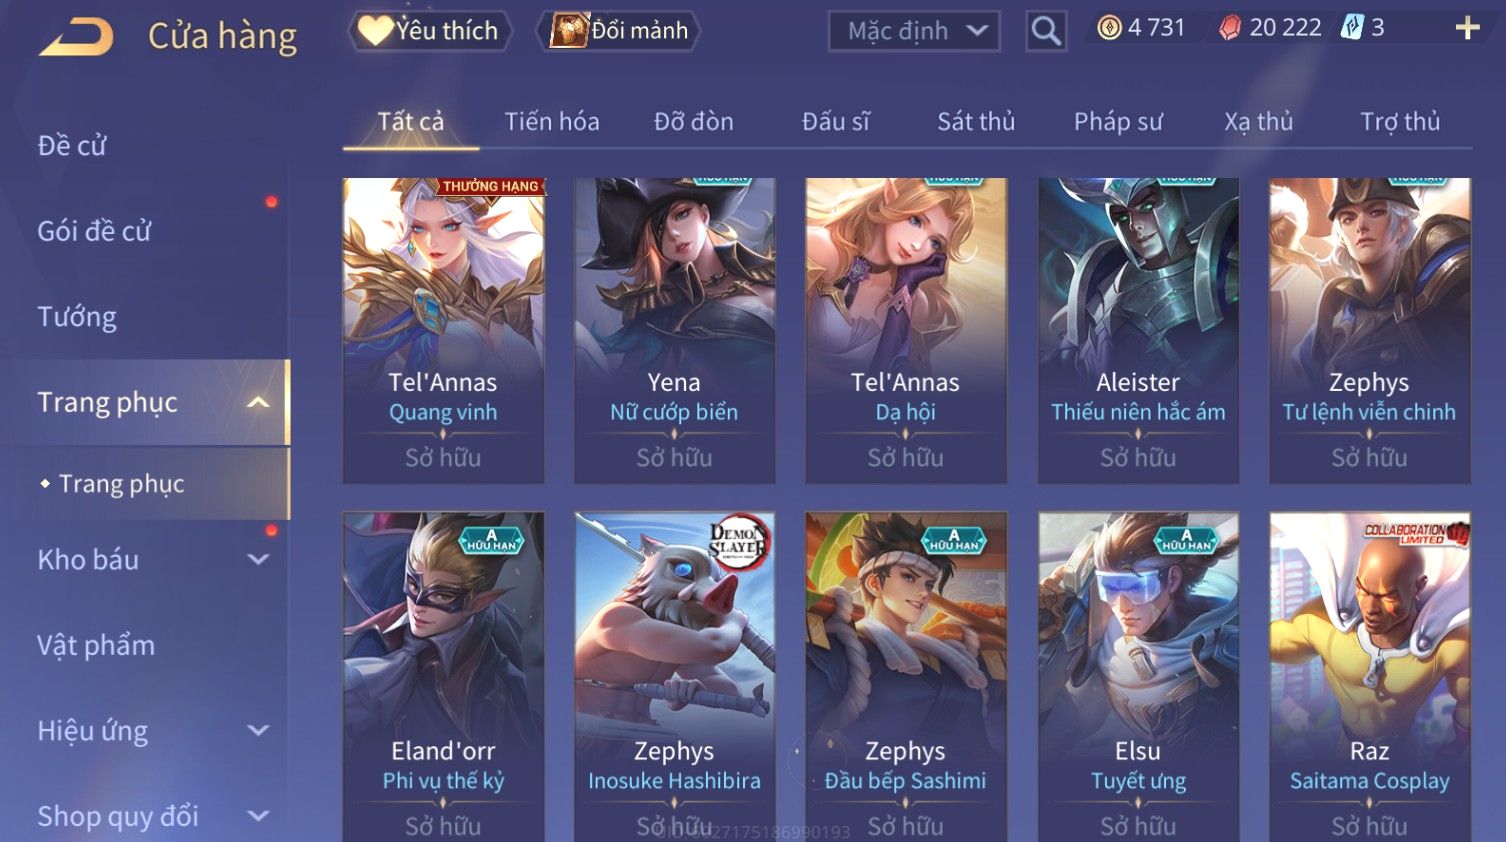Viewport: 1506px width, 842px height.
Task: Open the search magnifier icon
Action: tap(1046, 31)
